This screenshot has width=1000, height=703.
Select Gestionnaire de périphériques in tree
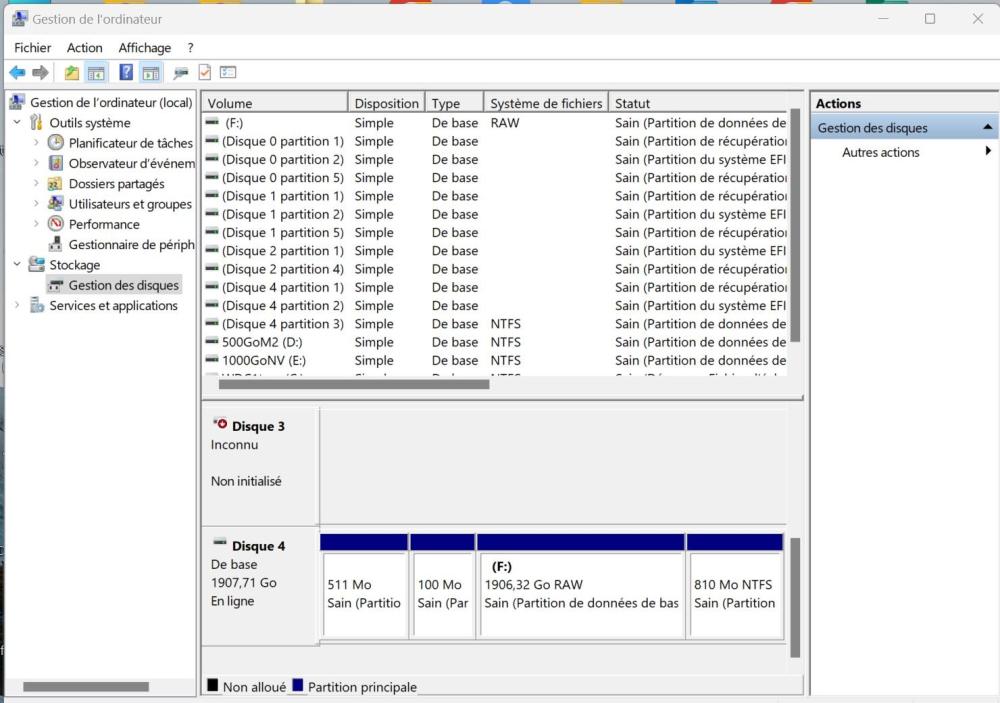click(x=130, y=245)
